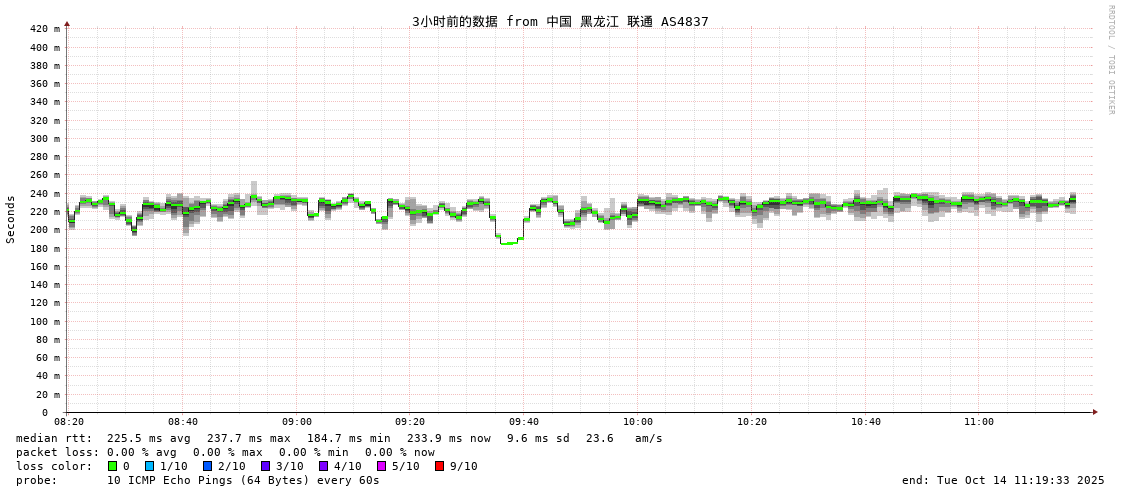
Task: Click the blue 2/10 loss swatch
Action: pos(207,466)
